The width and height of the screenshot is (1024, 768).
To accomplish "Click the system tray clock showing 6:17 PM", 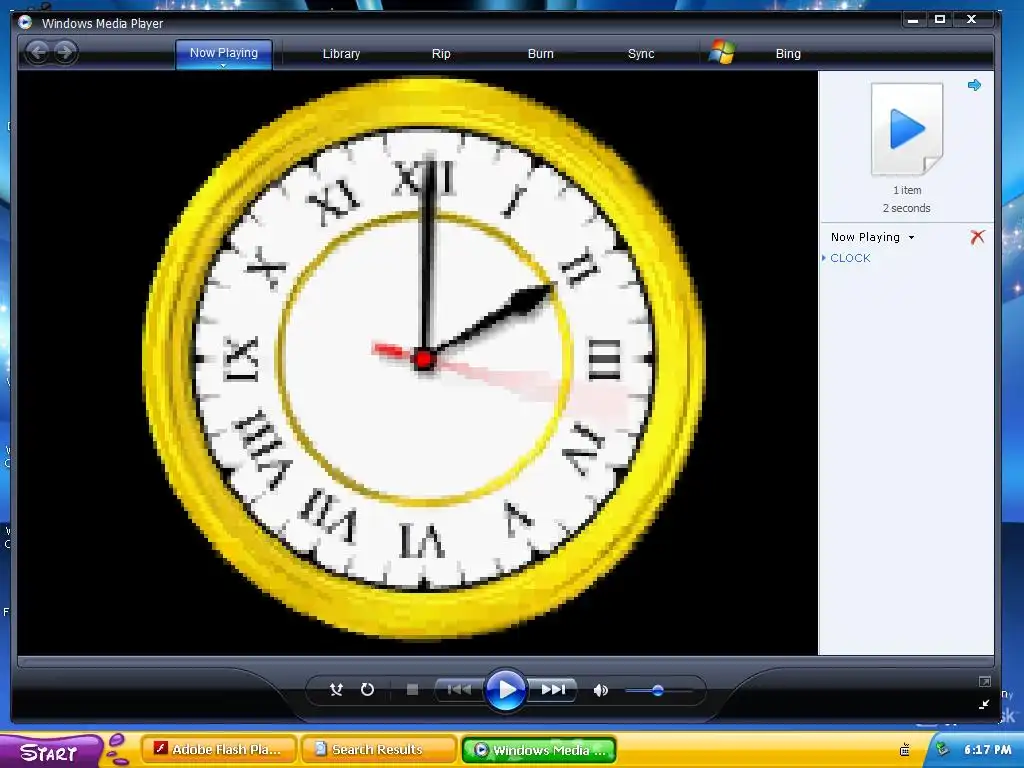I will [x=987, y=750].
